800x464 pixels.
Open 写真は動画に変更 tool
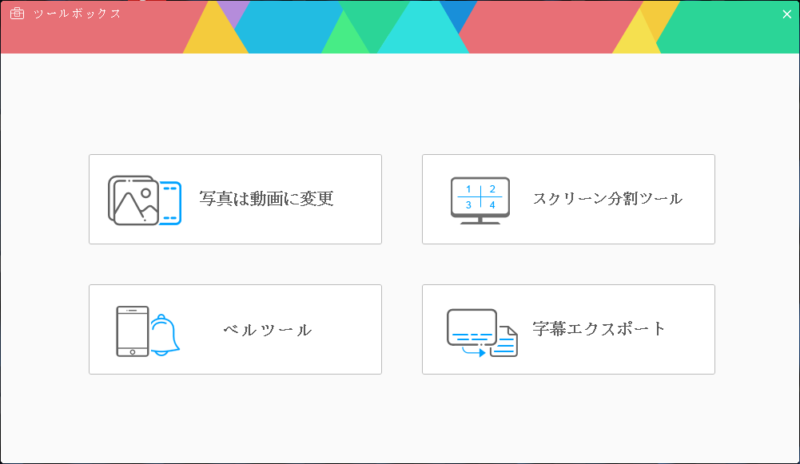(235, 199)
